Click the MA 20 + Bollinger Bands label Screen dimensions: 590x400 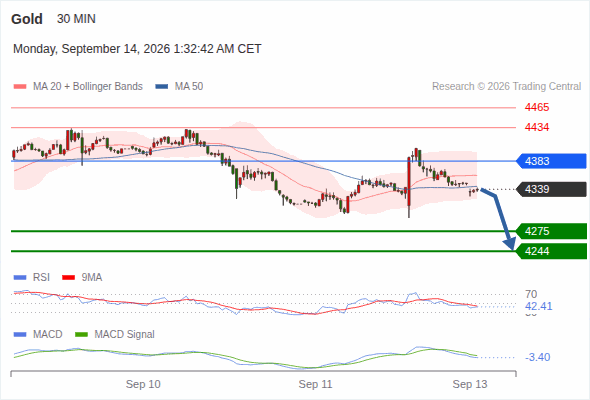[x=88, y=87]
